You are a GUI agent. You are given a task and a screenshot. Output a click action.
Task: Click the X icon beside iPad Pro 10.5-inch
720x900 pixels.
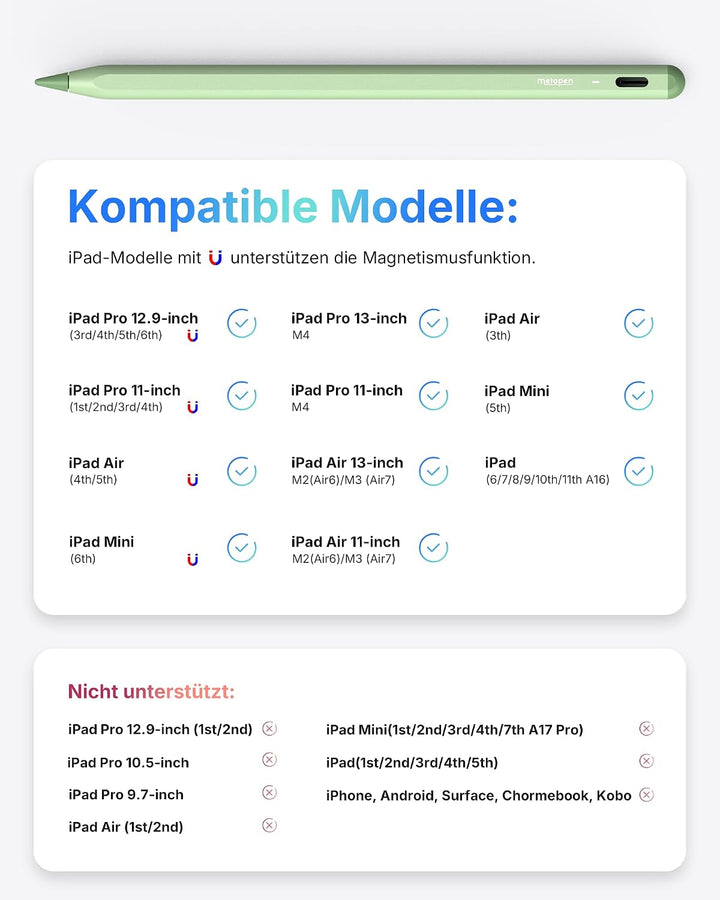tap(269, 760)
